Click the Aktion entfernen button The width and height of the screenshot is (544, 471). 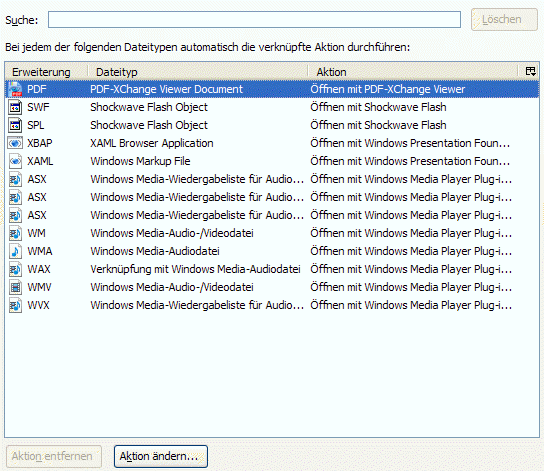tap(54, 456)
